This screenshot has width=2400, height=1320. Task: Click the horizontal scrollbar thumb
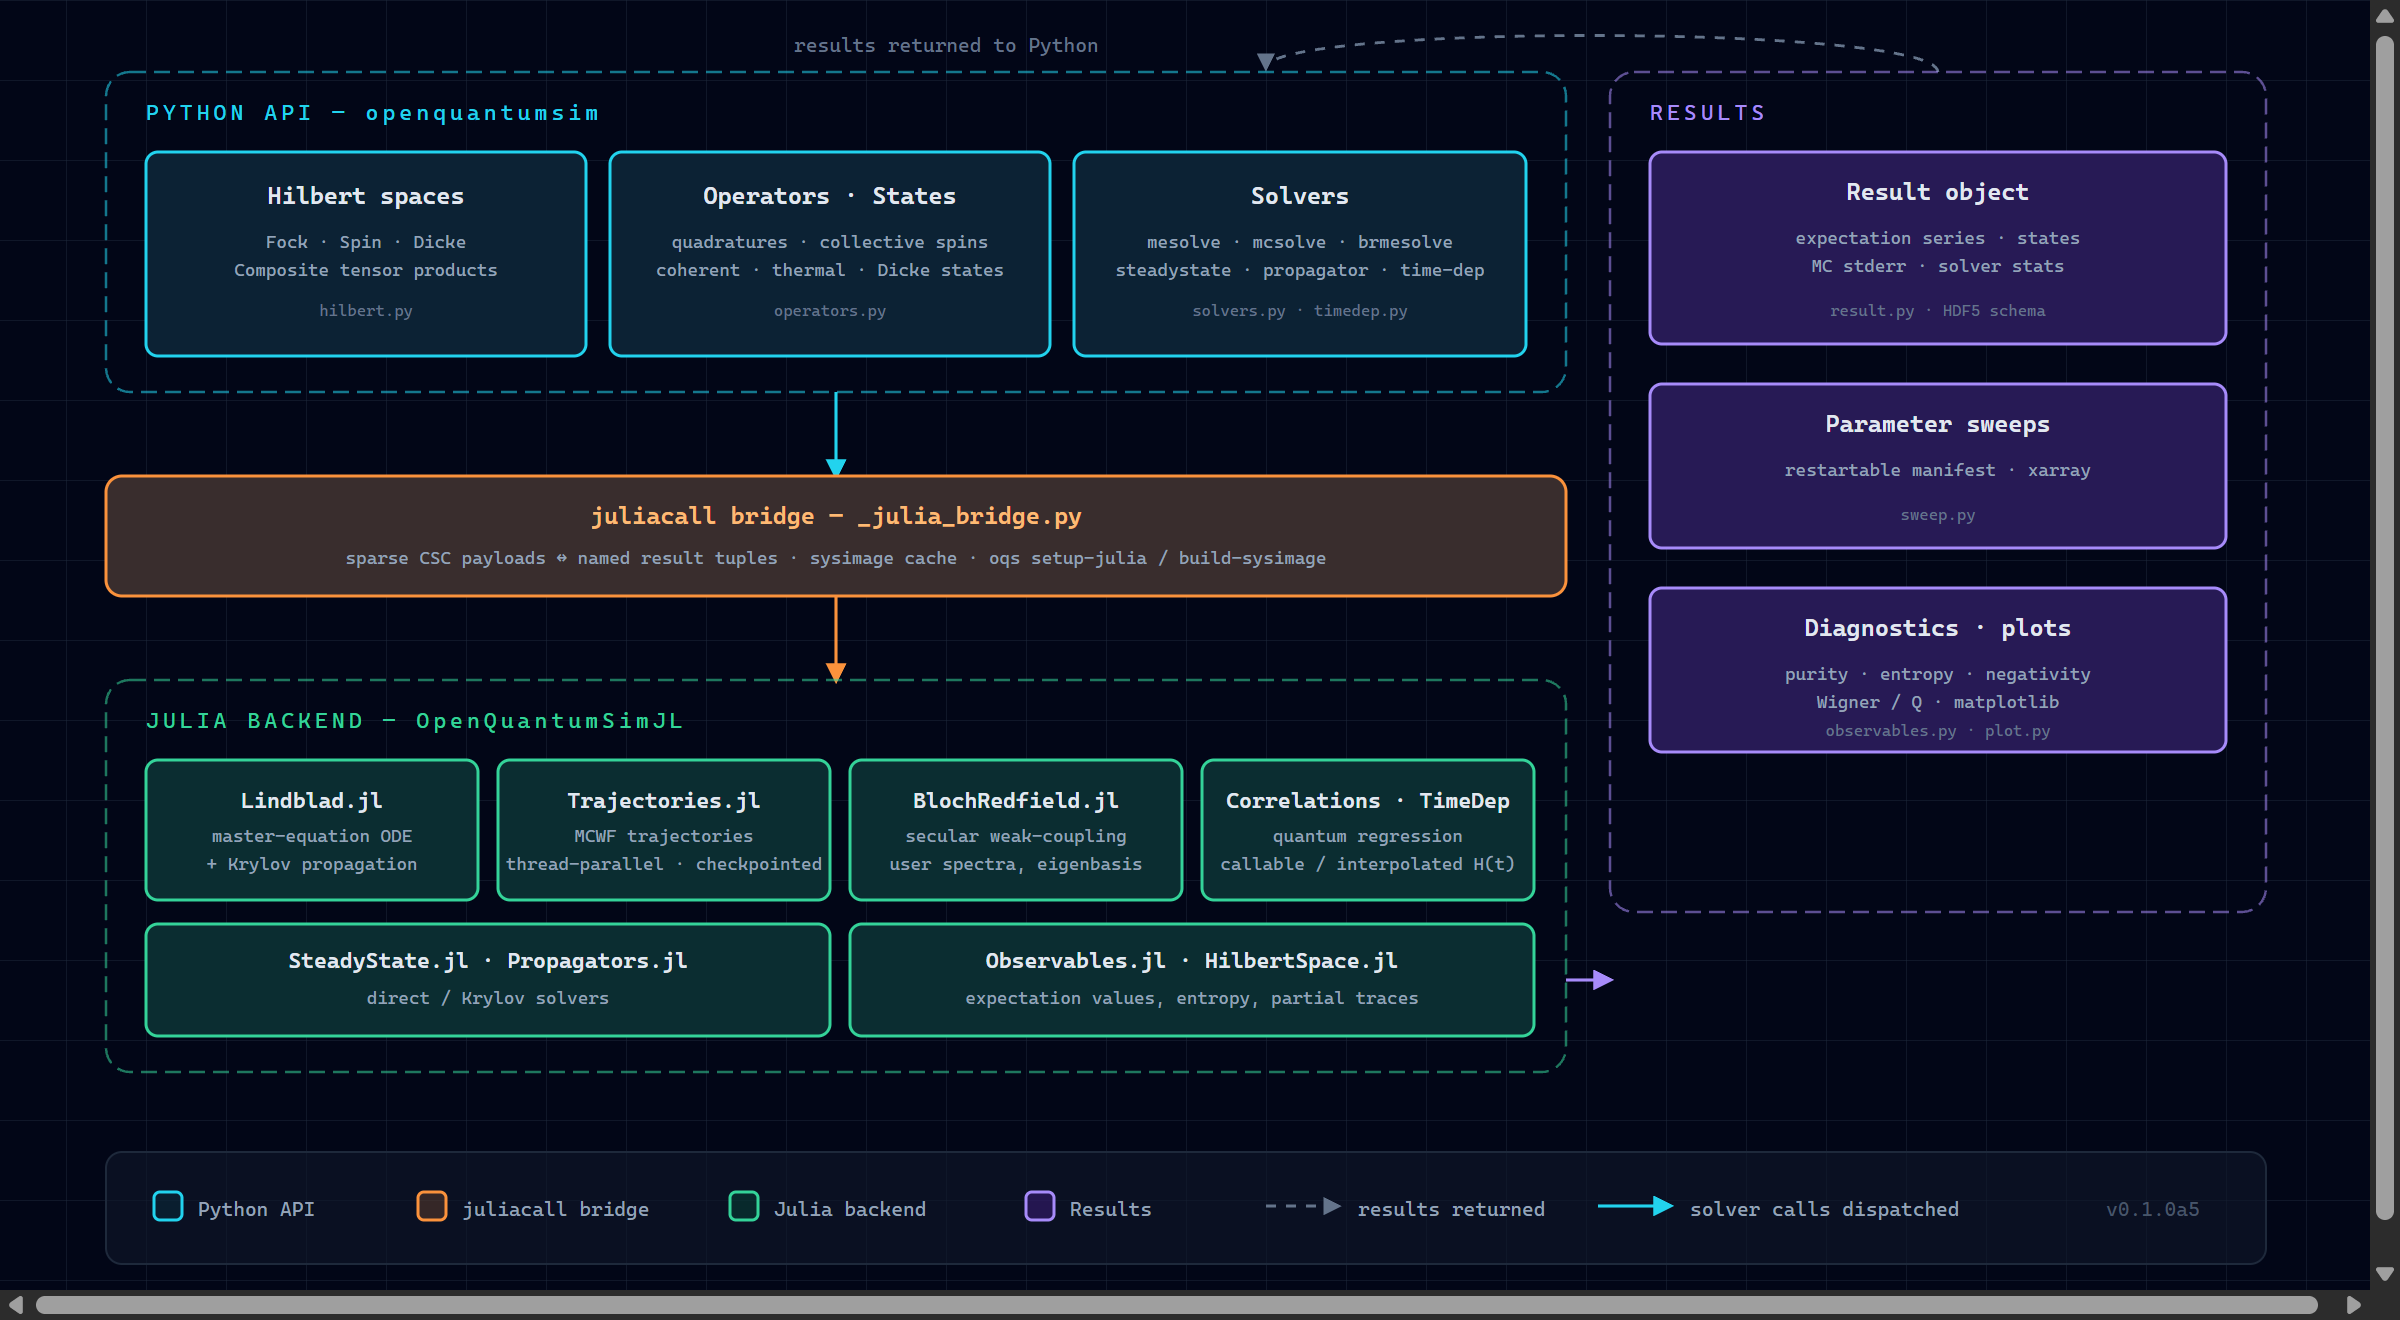(1177, 1305)
